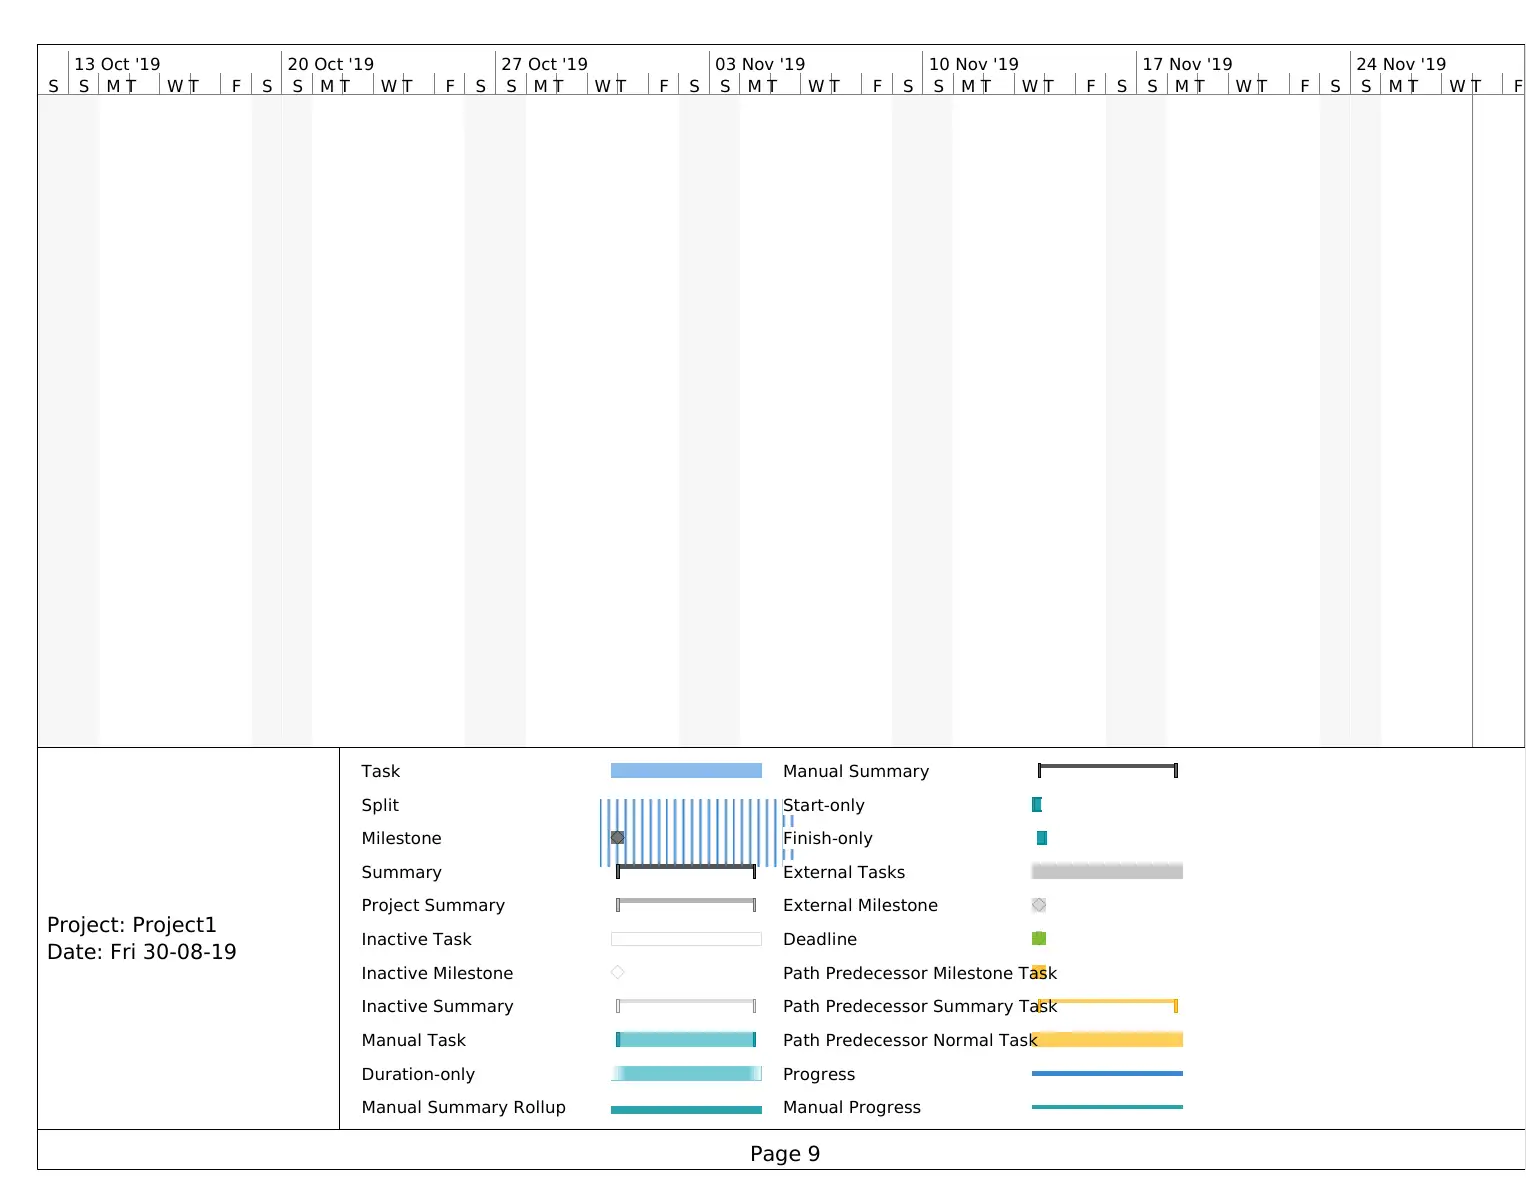Click the '03 Nov '19' week header
This screenshot has height=1188, width=1526.
tap(760, 64)
